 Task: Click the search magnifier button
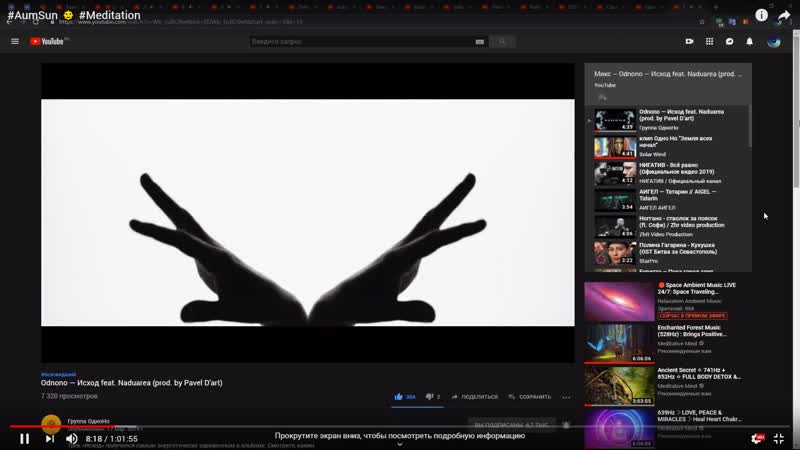(x=502, y=42)
